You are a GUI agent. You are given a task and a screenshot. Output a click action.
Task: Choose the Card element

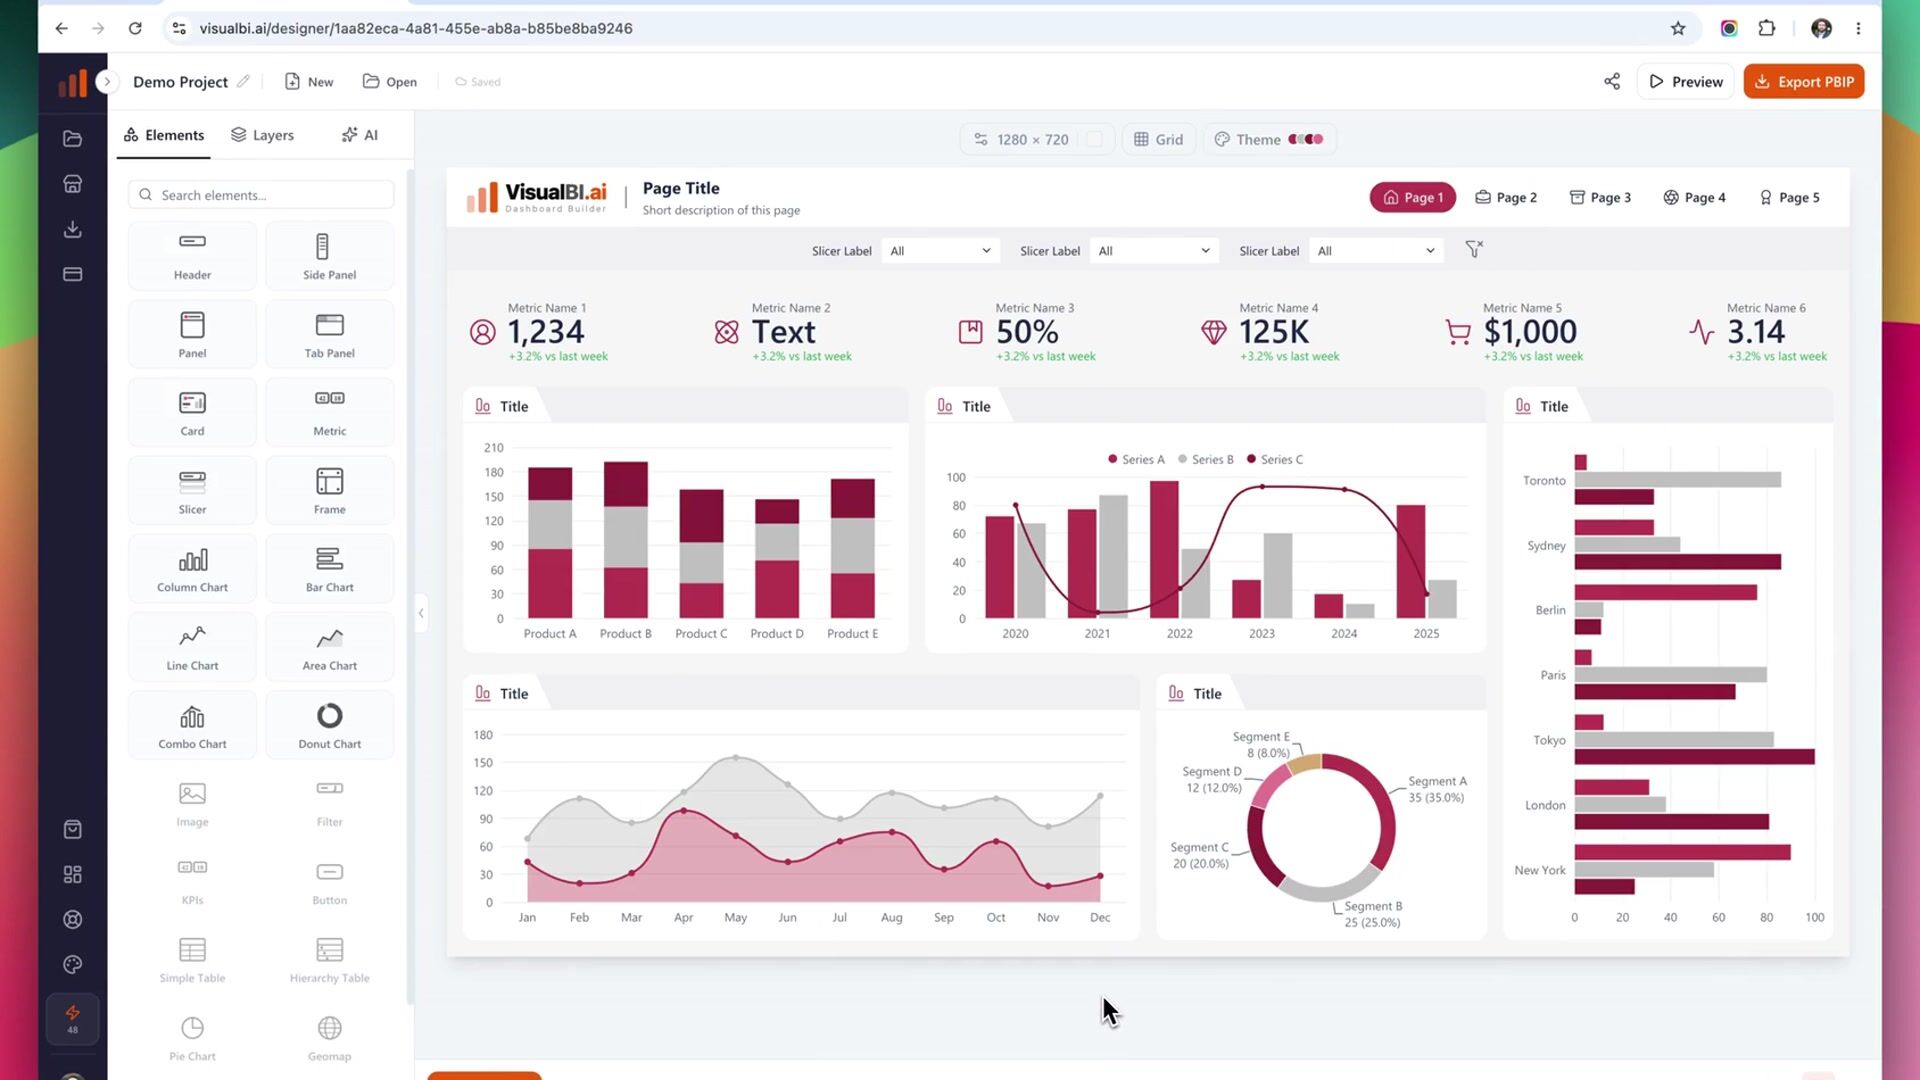pyautogui.click(x=192, y=412)
